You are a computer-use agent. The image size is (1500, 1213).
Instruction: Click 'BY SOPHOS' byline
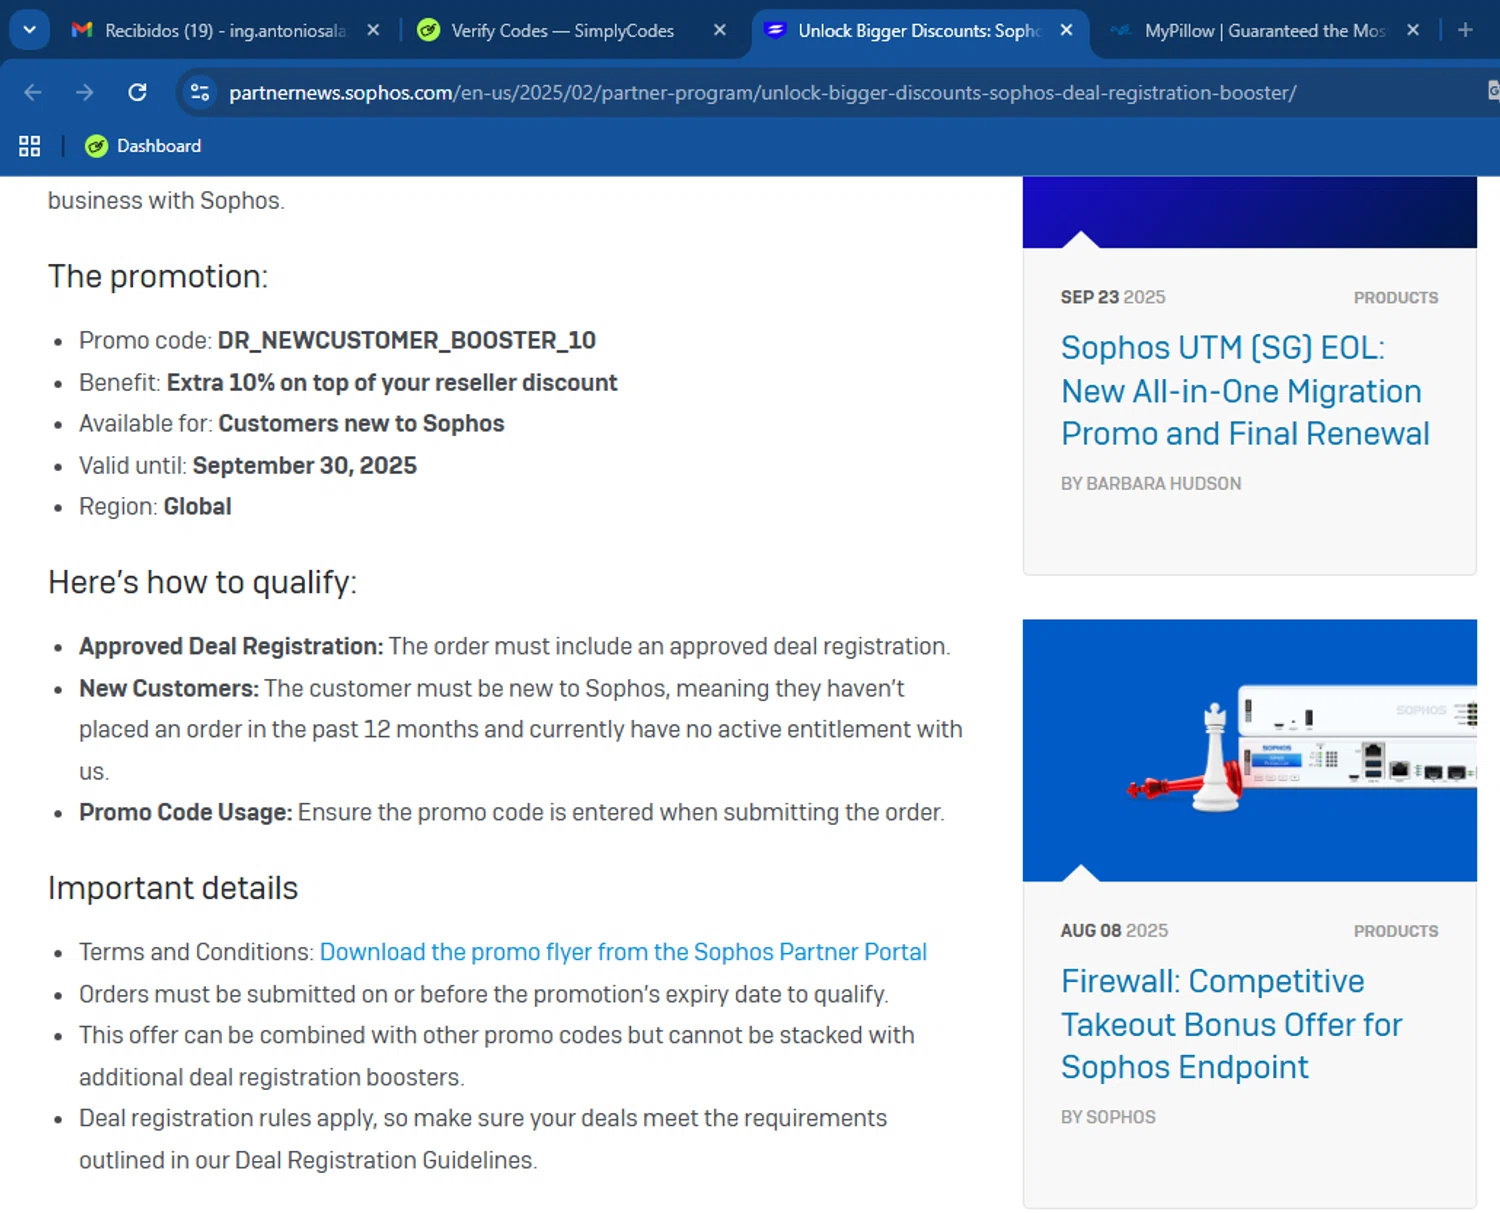[x=1108, y=1118]
